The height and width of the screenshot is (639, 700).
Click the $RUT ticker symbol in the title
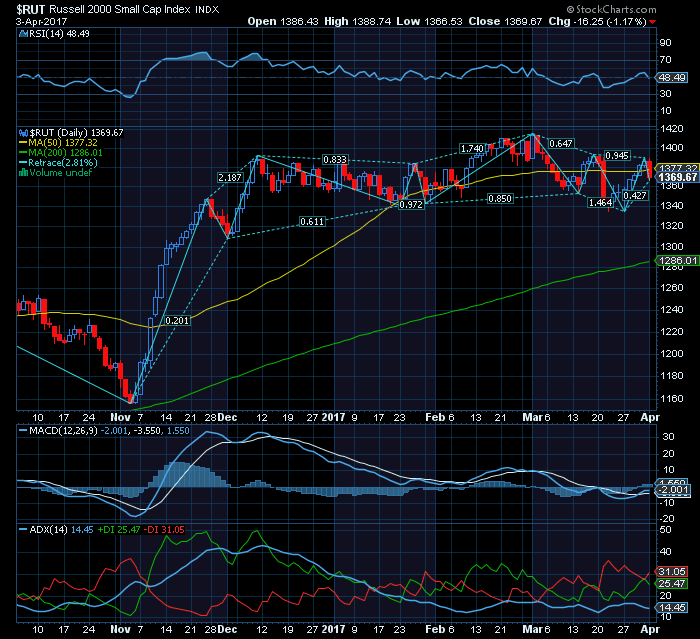(30, 9)
